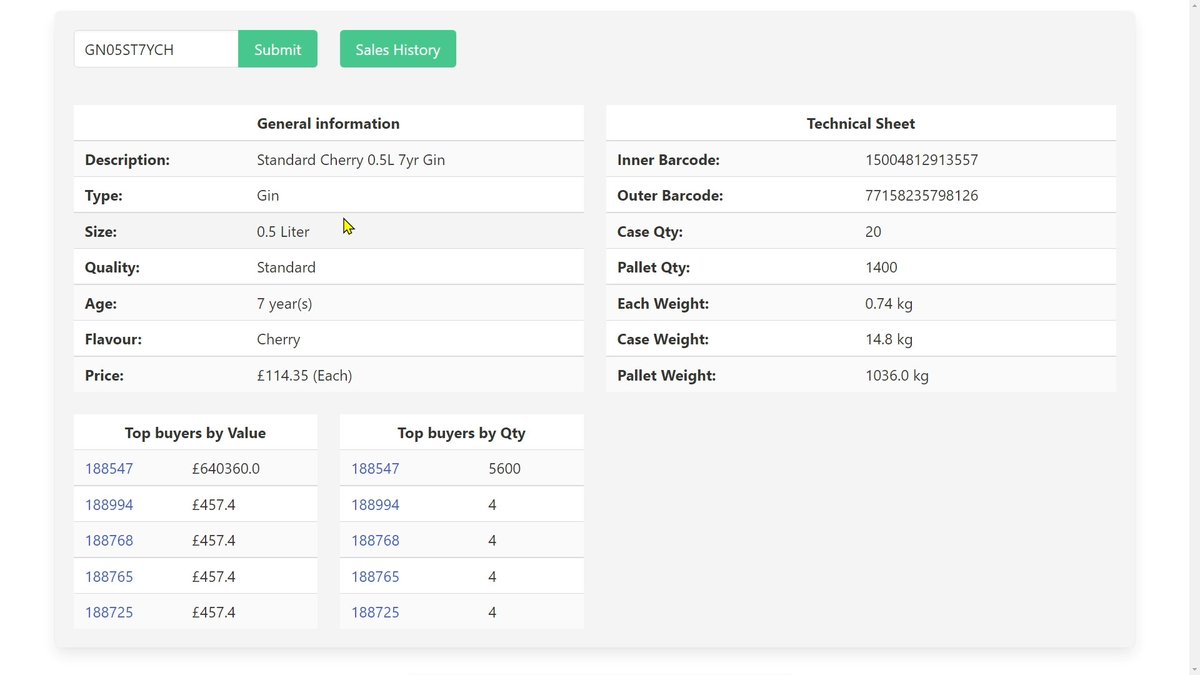The width and height of the screenshot is (1200, 675).
Task: Click the age value '7 year(s)'
Action: point(285,303)
